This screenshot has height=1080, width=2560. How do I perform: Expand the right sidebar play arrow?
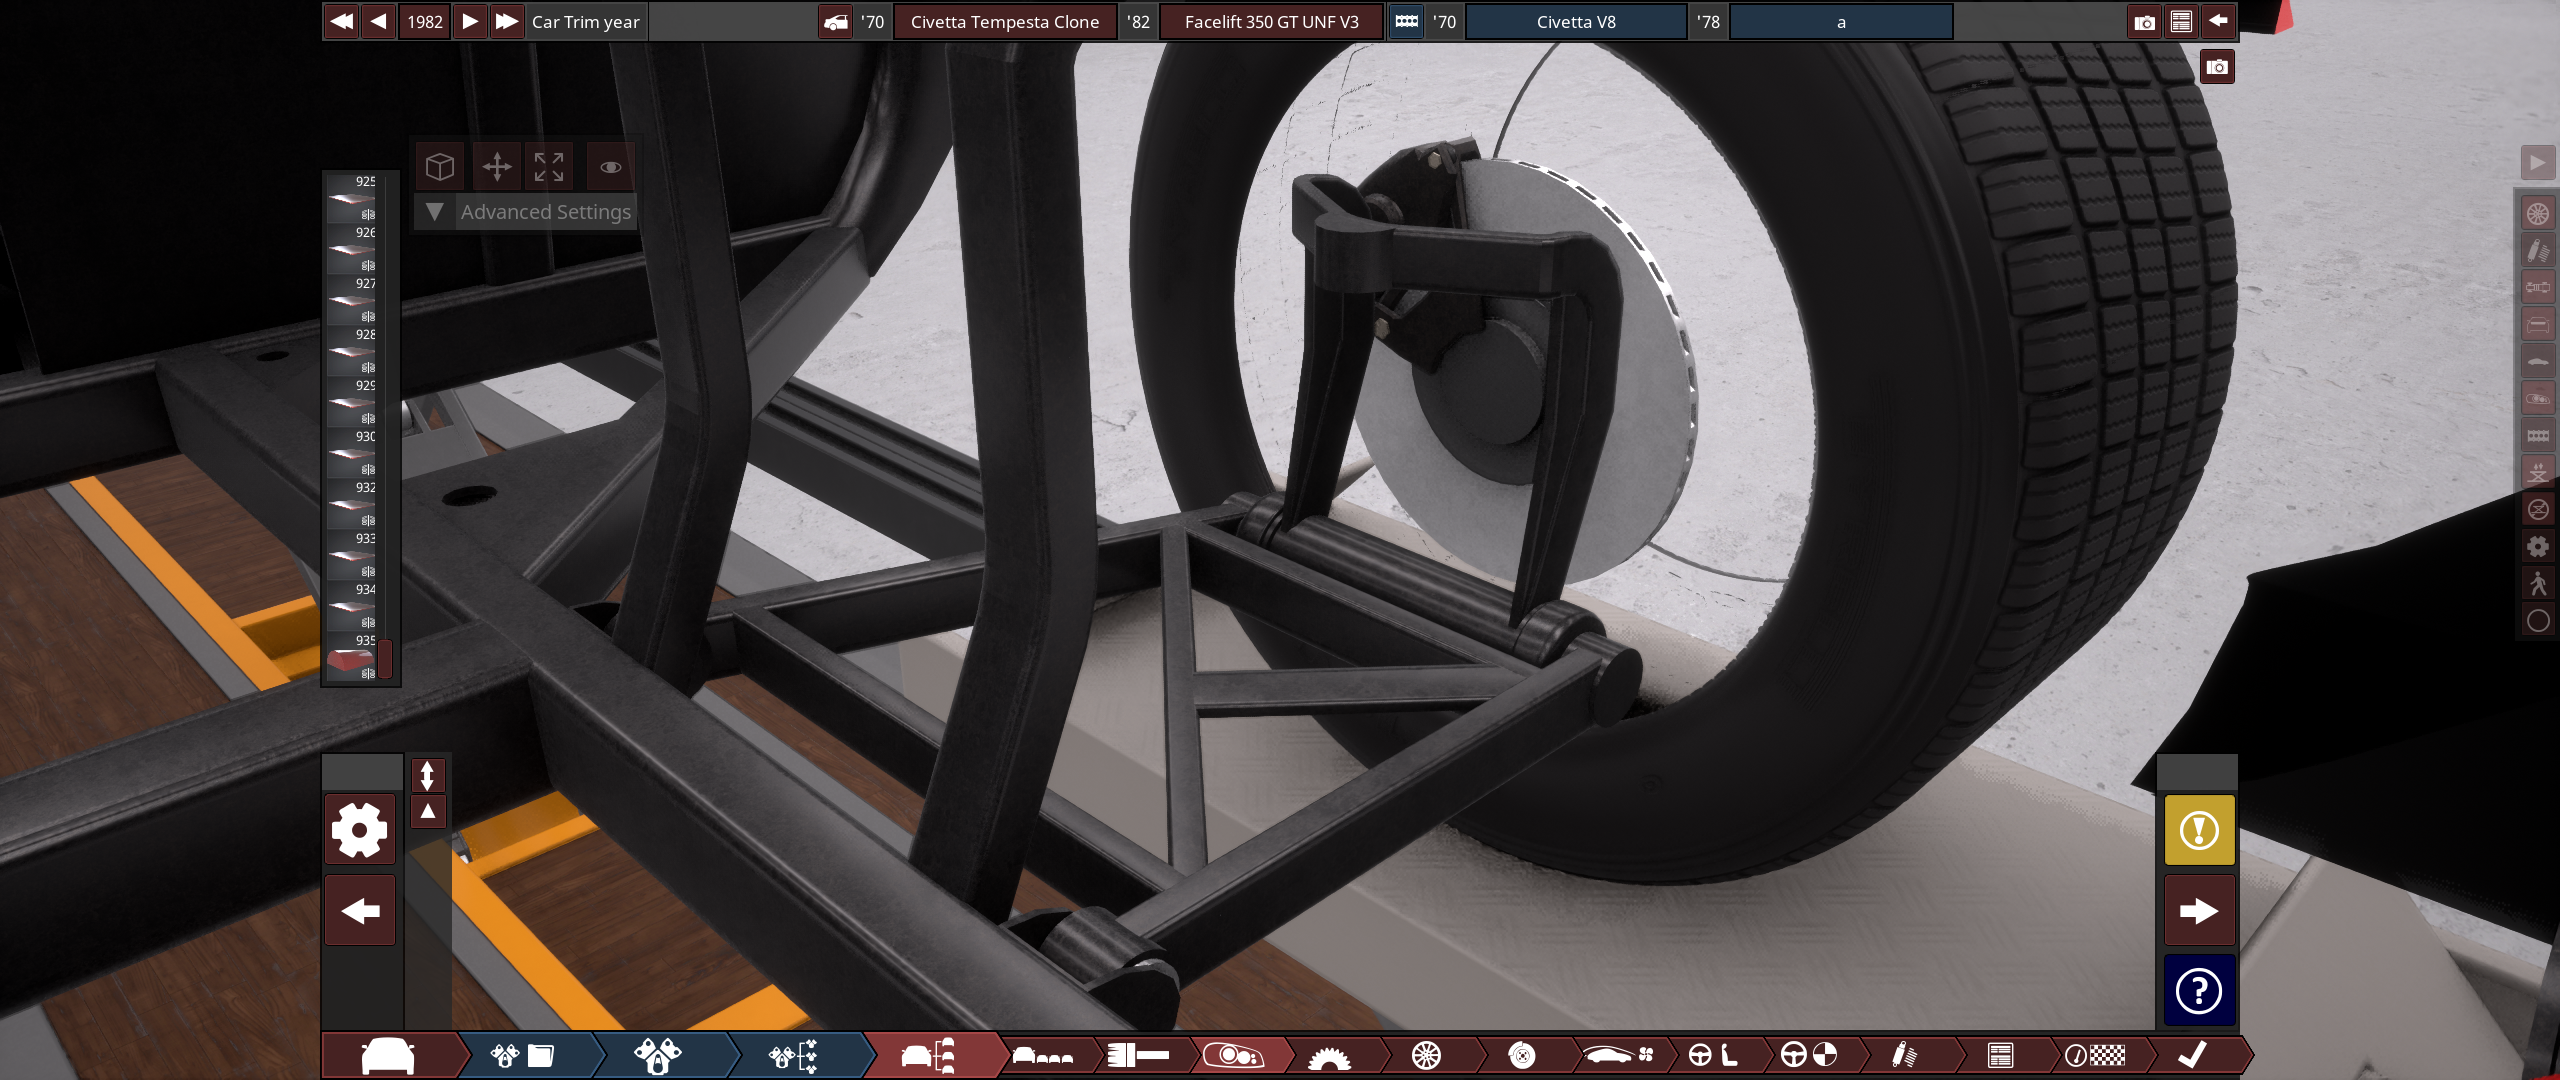click(x=2538, y=163)
